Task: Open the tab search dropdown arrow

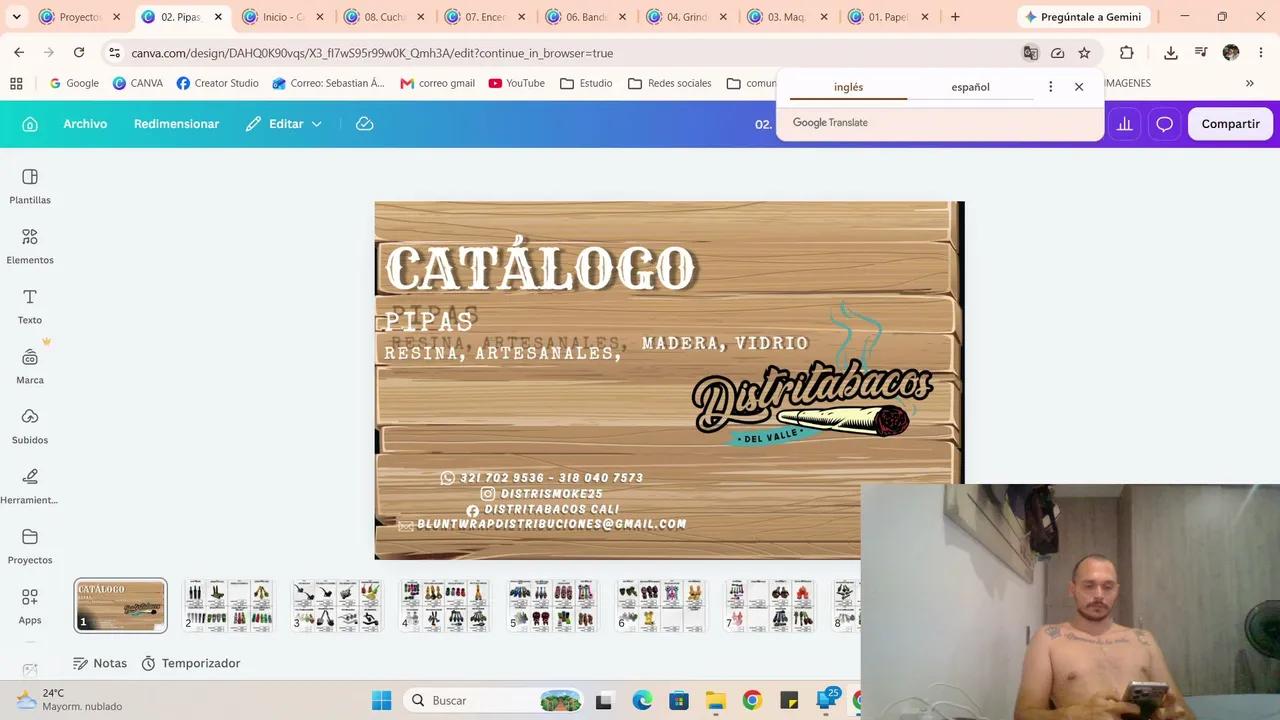Action: (x=16, y=17)
